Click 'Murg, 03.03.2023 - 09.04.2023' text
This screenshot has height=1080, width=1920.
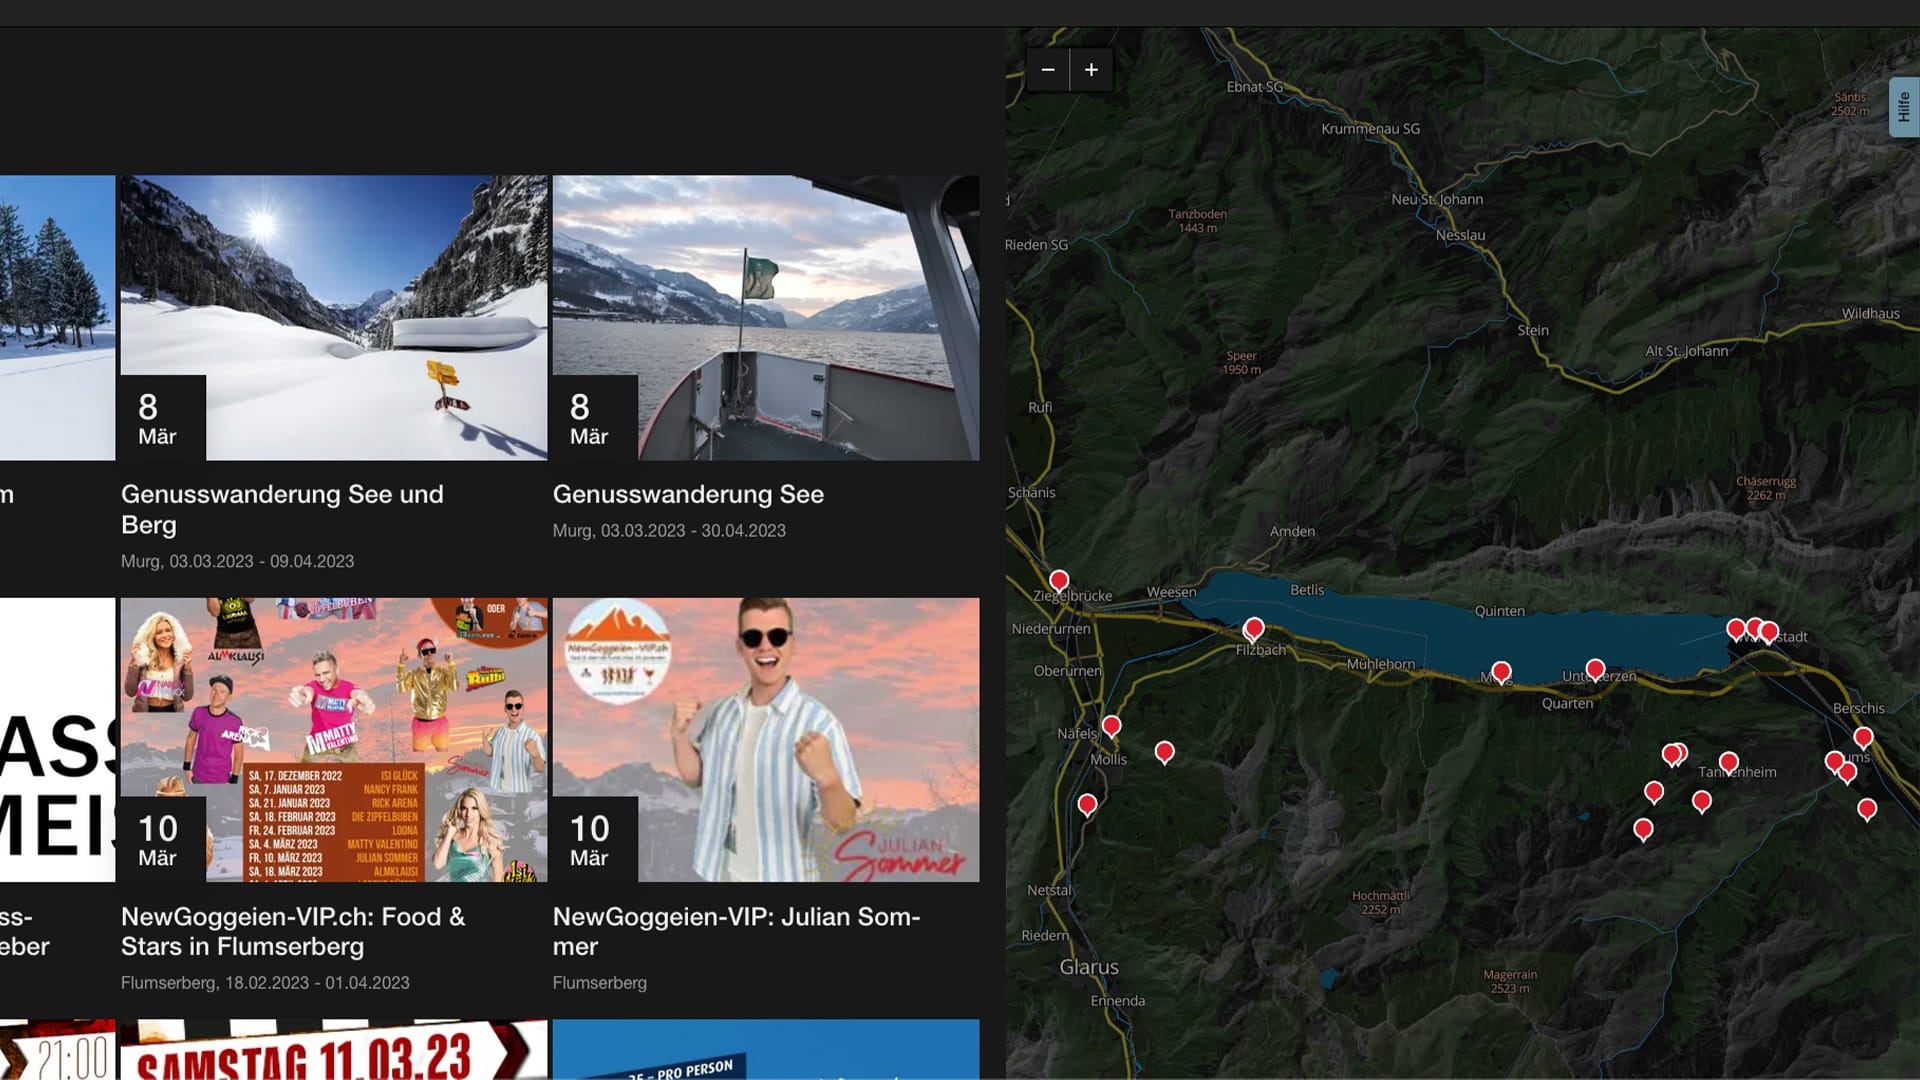tap(237, 562)
